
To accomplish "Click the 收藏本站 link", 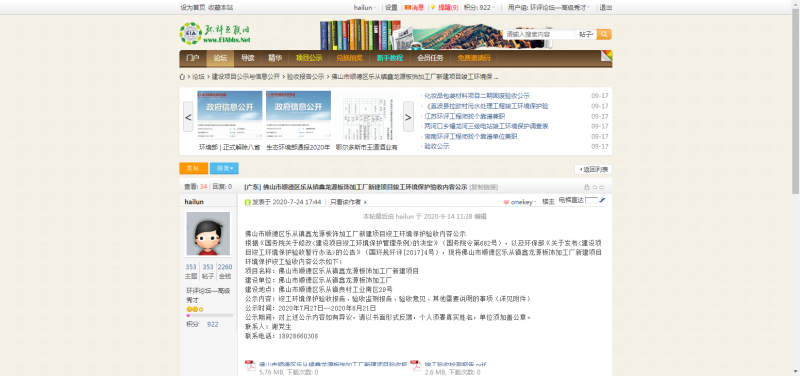I will click(220, 8).
